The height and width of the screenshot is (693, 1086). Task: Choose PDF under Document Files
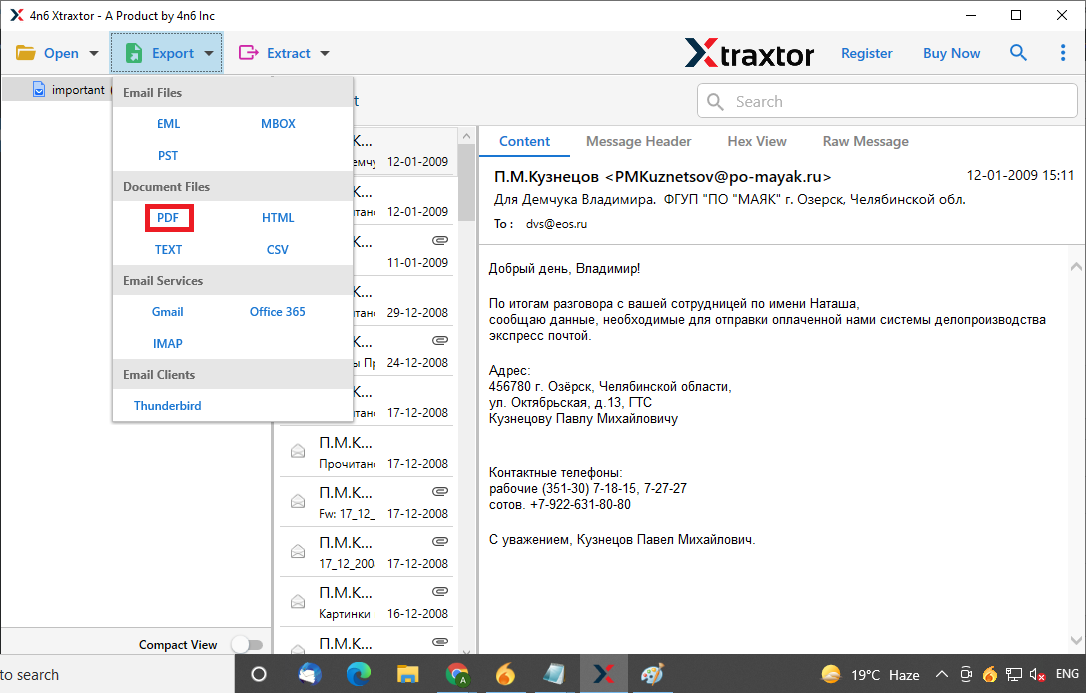pyautogui.click(x=168, y=218)
